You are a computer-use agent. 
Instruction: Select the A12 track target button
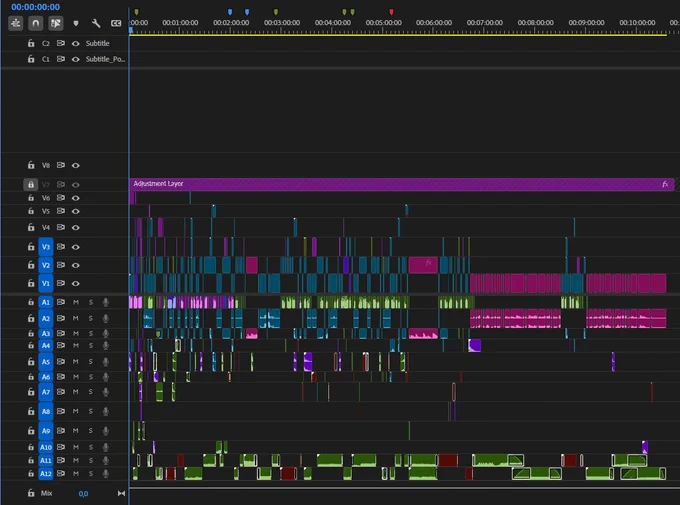click(46, 474)
